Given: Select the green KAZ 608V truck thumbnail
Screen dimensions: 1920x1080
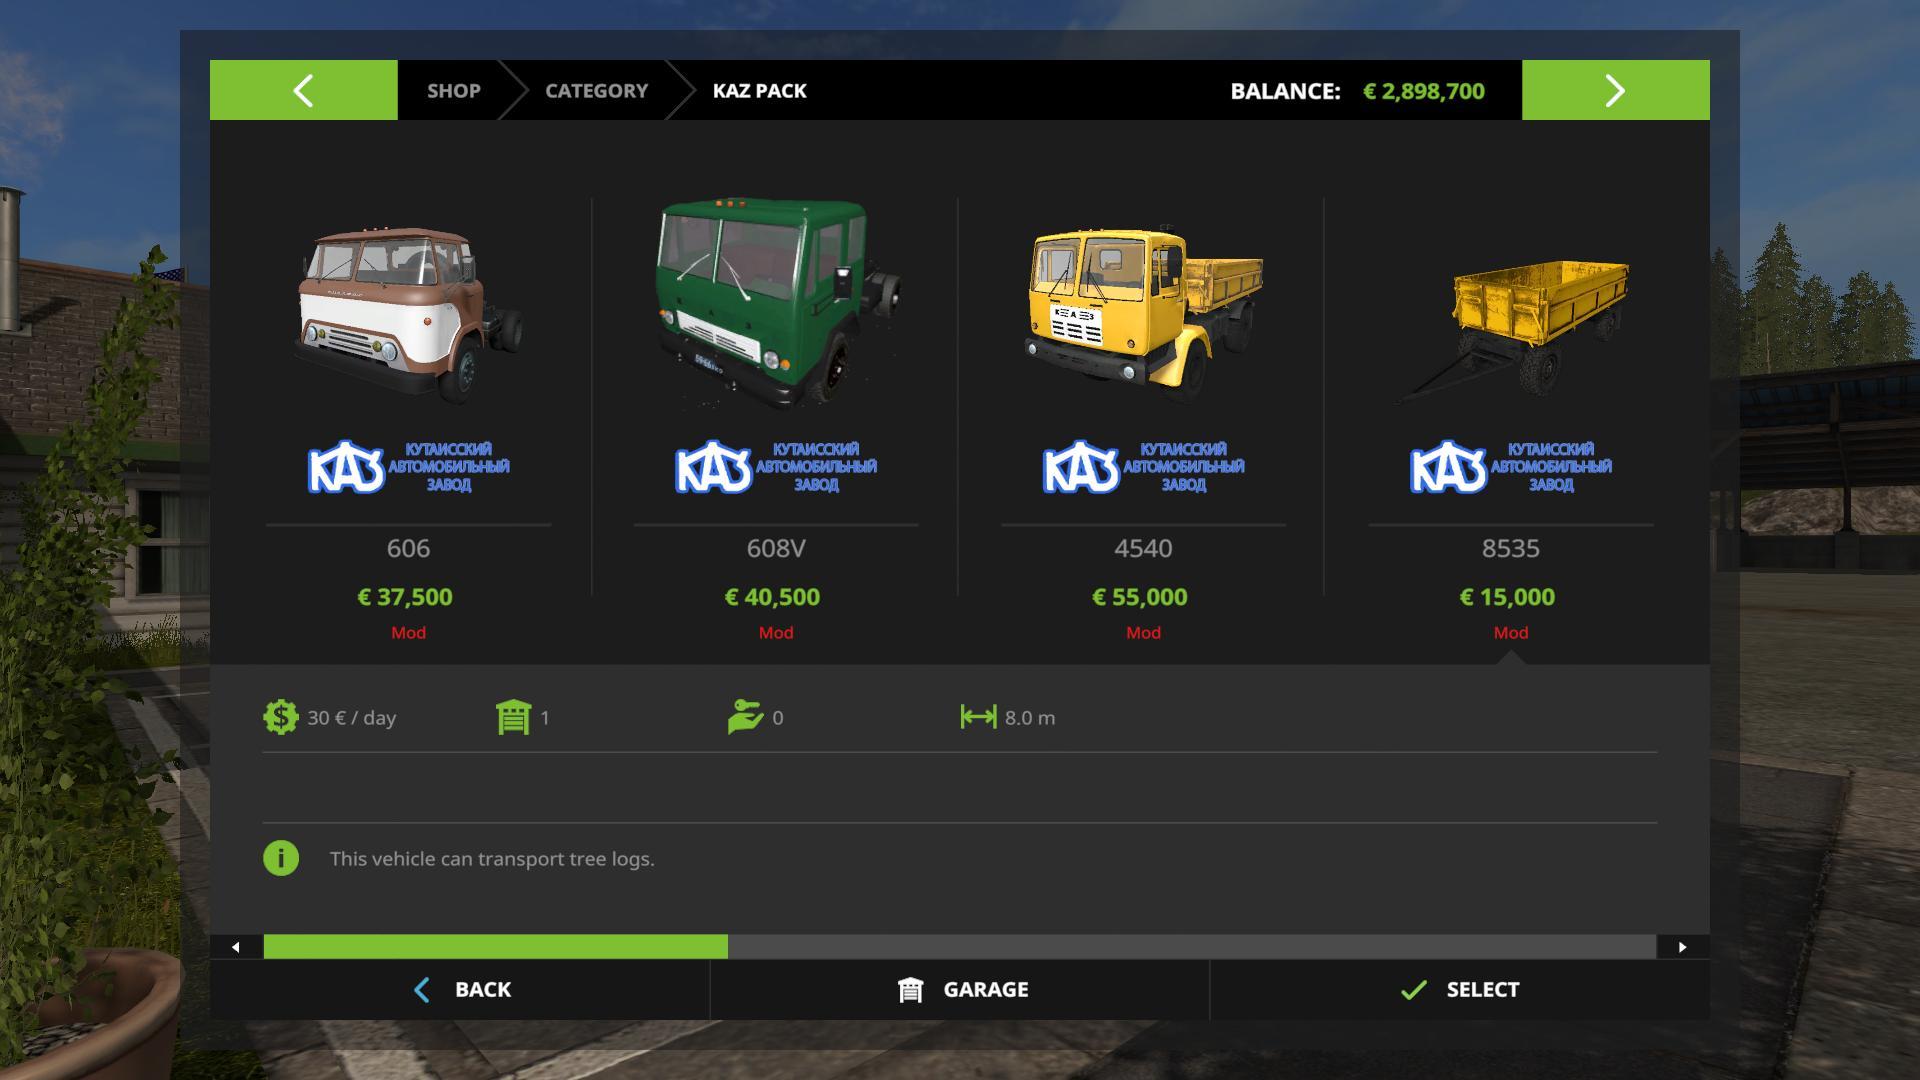Looking at the screenshot, I should [776, 303].
